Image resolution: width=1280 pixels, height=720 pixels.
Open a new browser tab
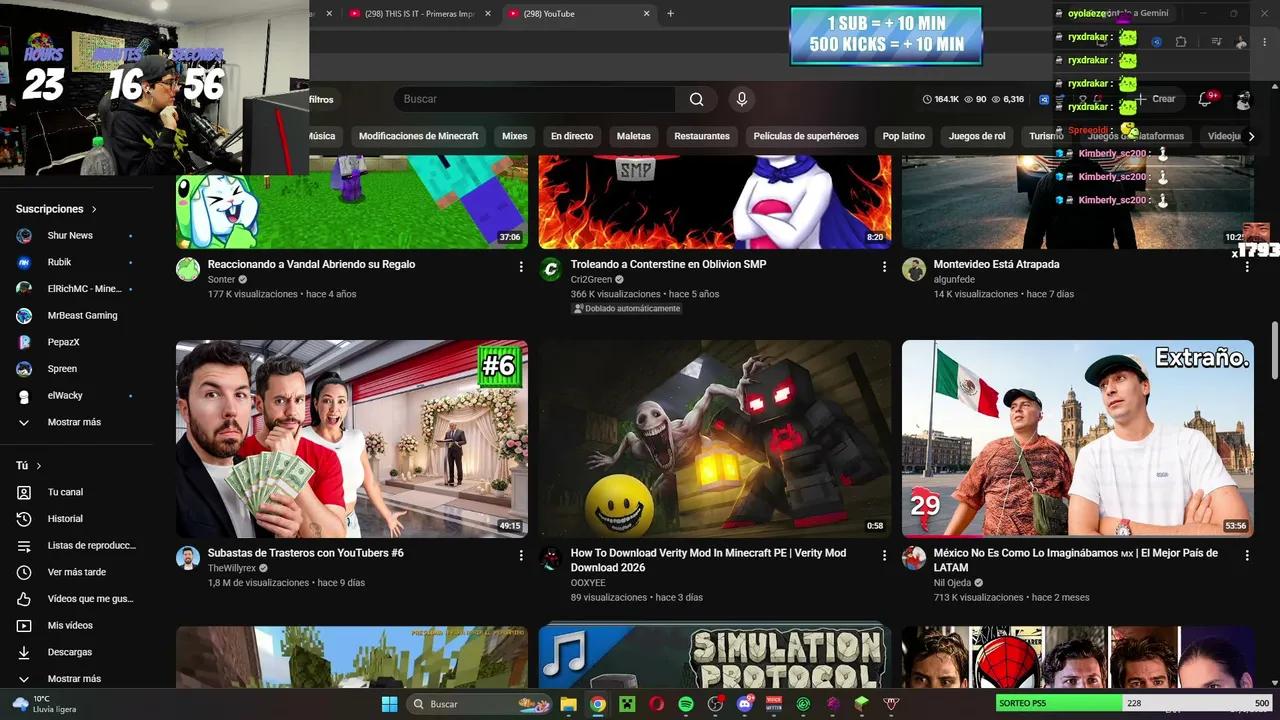pyautogui.click(x=670, y=14)
